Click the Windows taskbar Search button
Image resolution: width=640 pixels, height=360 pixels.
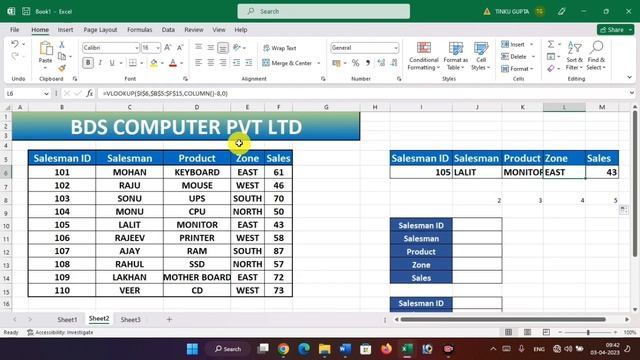coord(228,349)
